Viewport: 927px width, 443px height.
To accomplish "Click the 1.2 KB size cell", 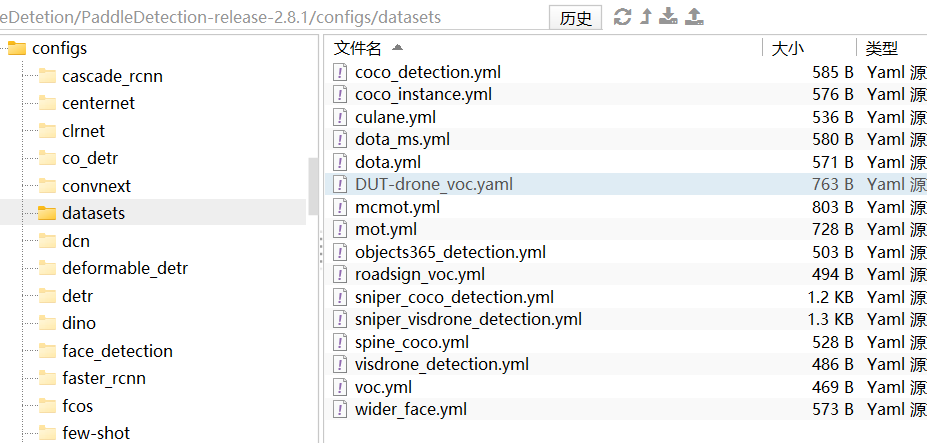I will 830,298.
